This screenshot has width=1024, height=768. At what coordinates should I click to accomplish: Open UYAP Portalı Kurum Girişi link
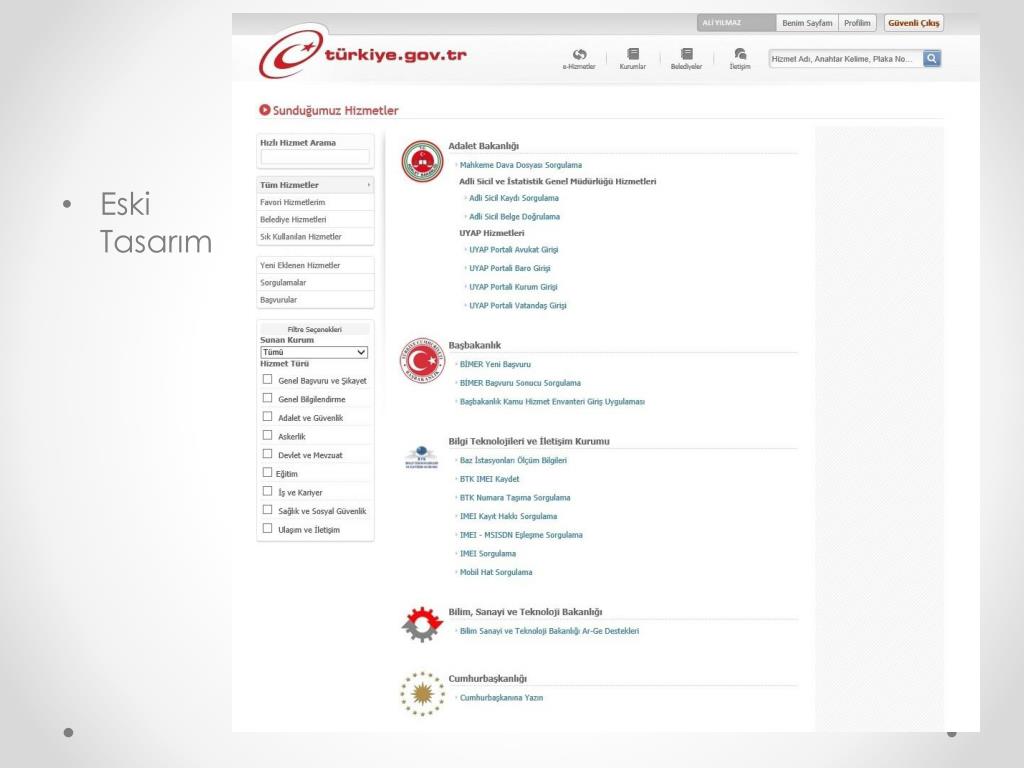[x=513, y=287]
